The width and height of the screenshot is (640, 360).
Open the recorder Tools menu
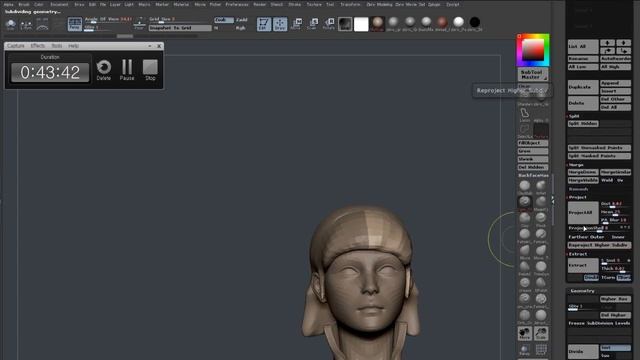pyautogui.click(x=57, y=46)
